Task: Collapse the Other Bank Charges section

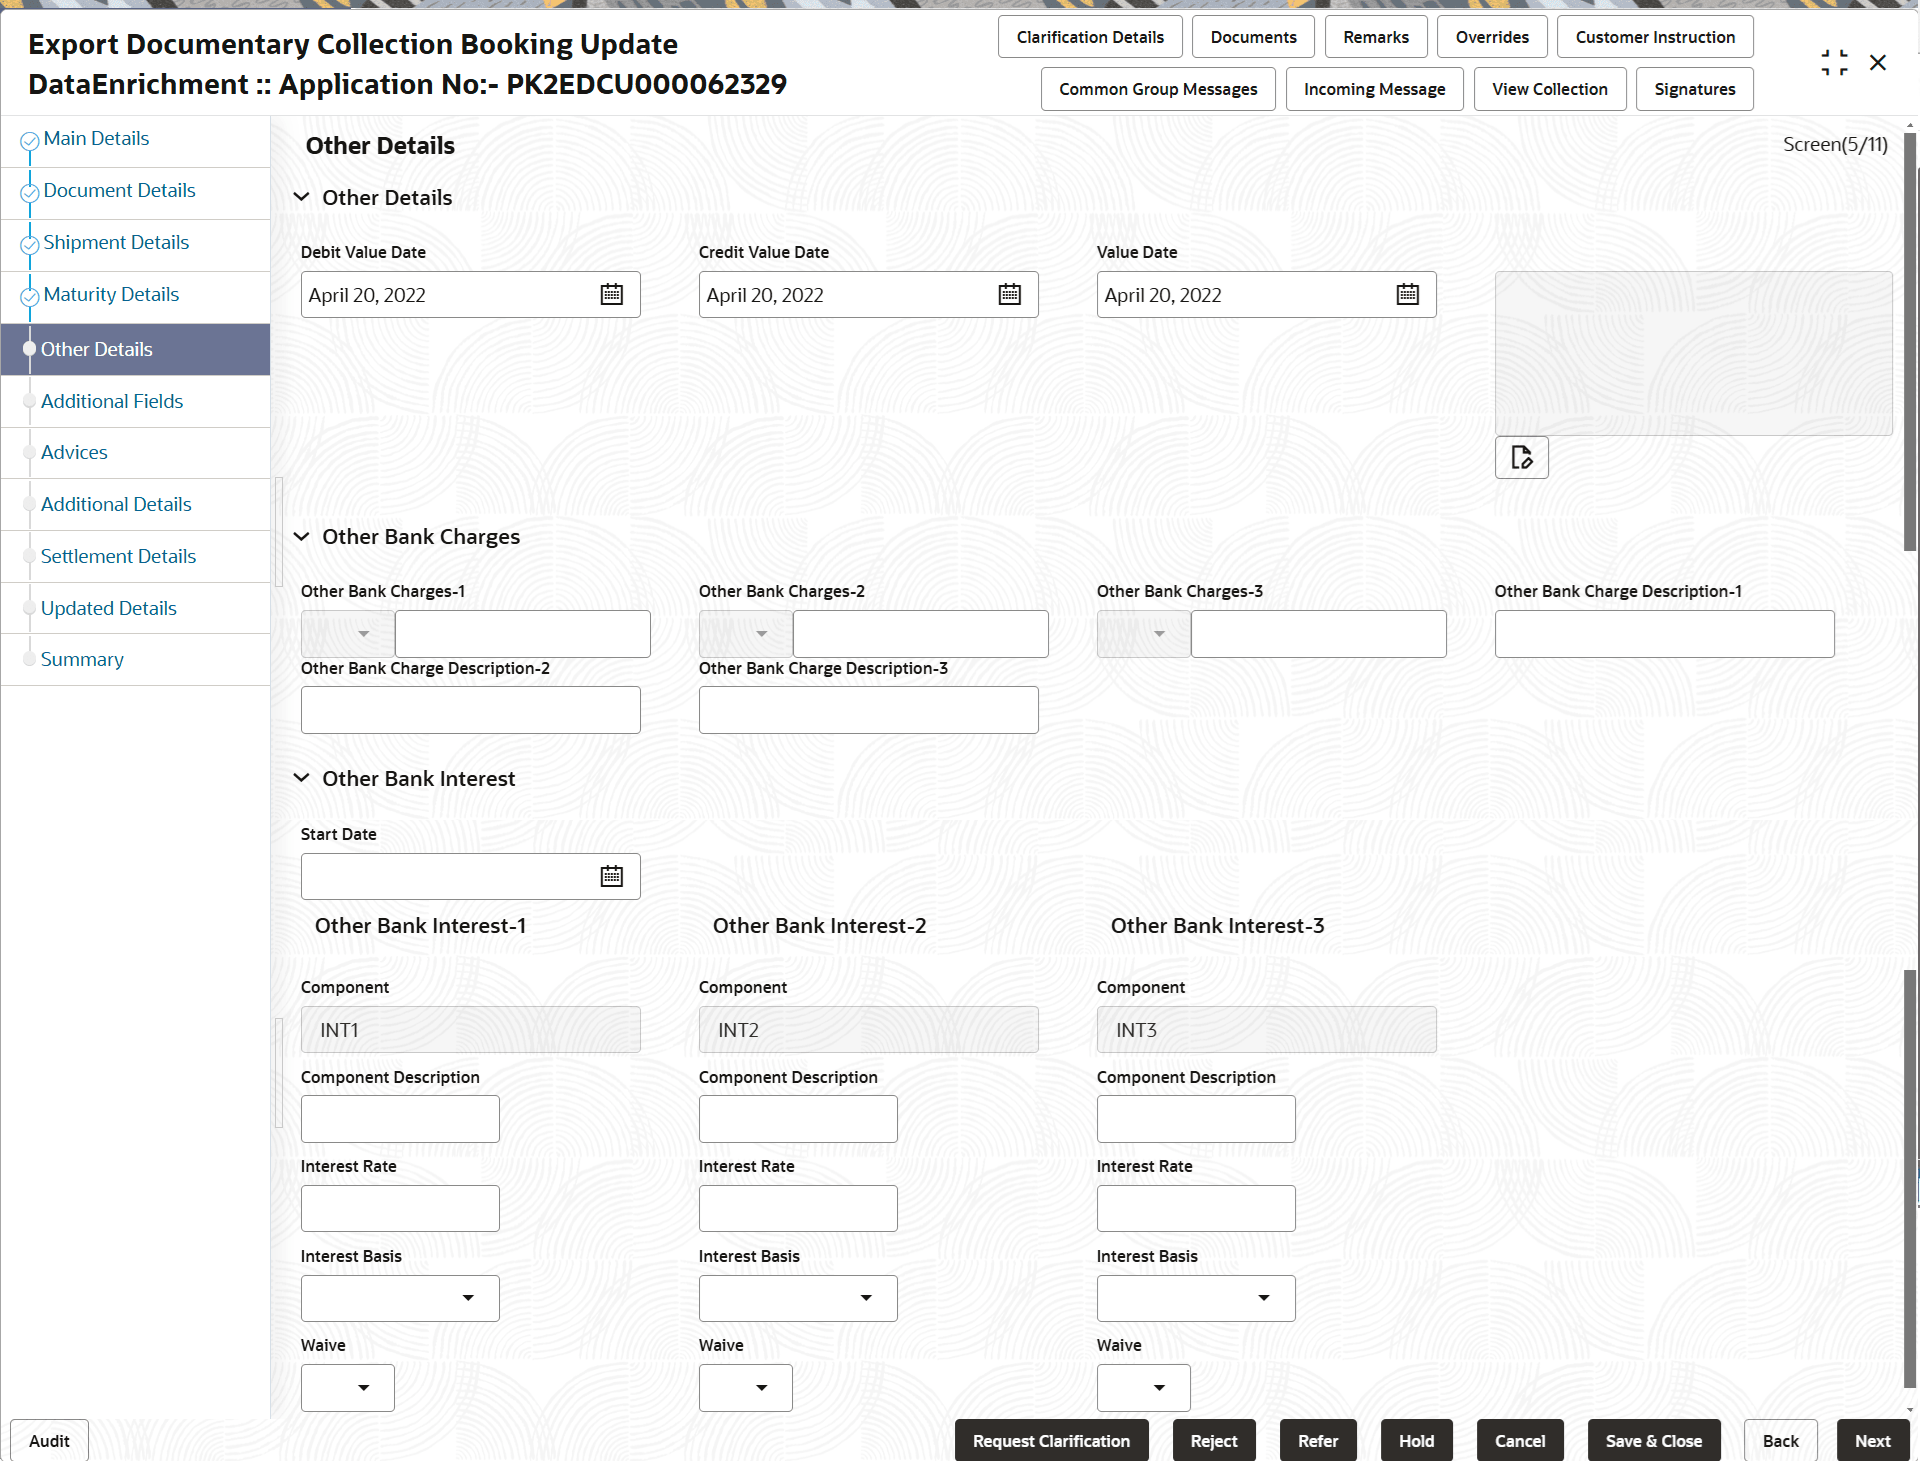Action: tap(301, 536)
